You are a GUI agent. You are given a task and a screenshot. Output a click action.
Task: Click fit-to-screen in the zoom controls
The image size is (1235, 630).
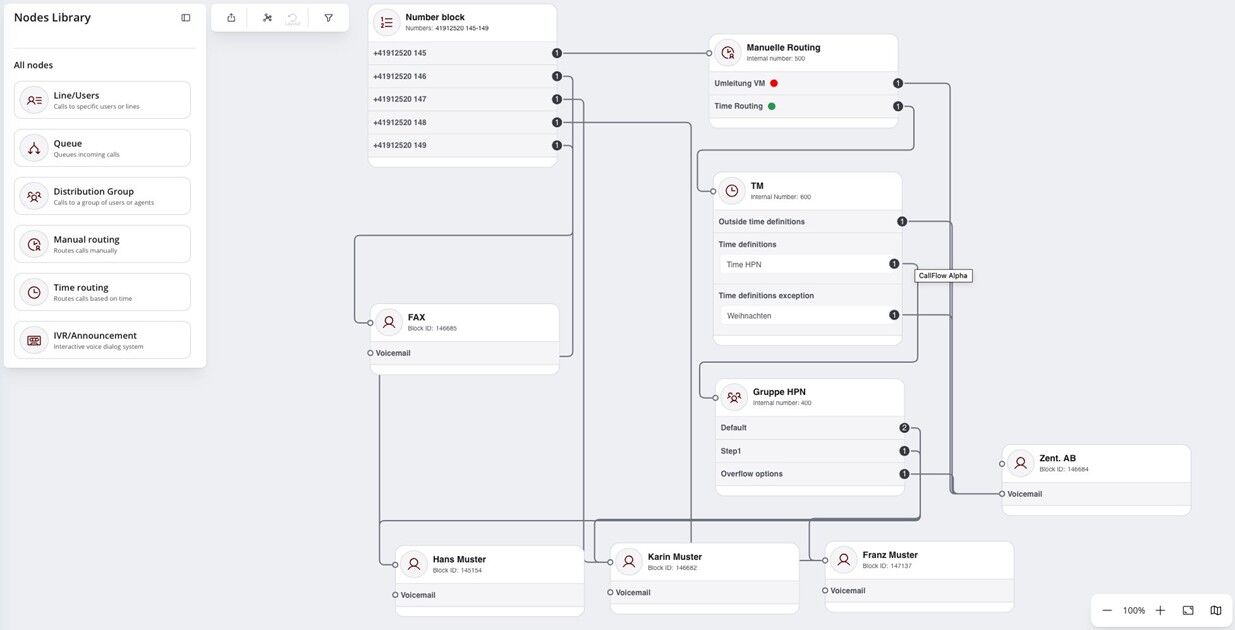tap(1186, 609)
